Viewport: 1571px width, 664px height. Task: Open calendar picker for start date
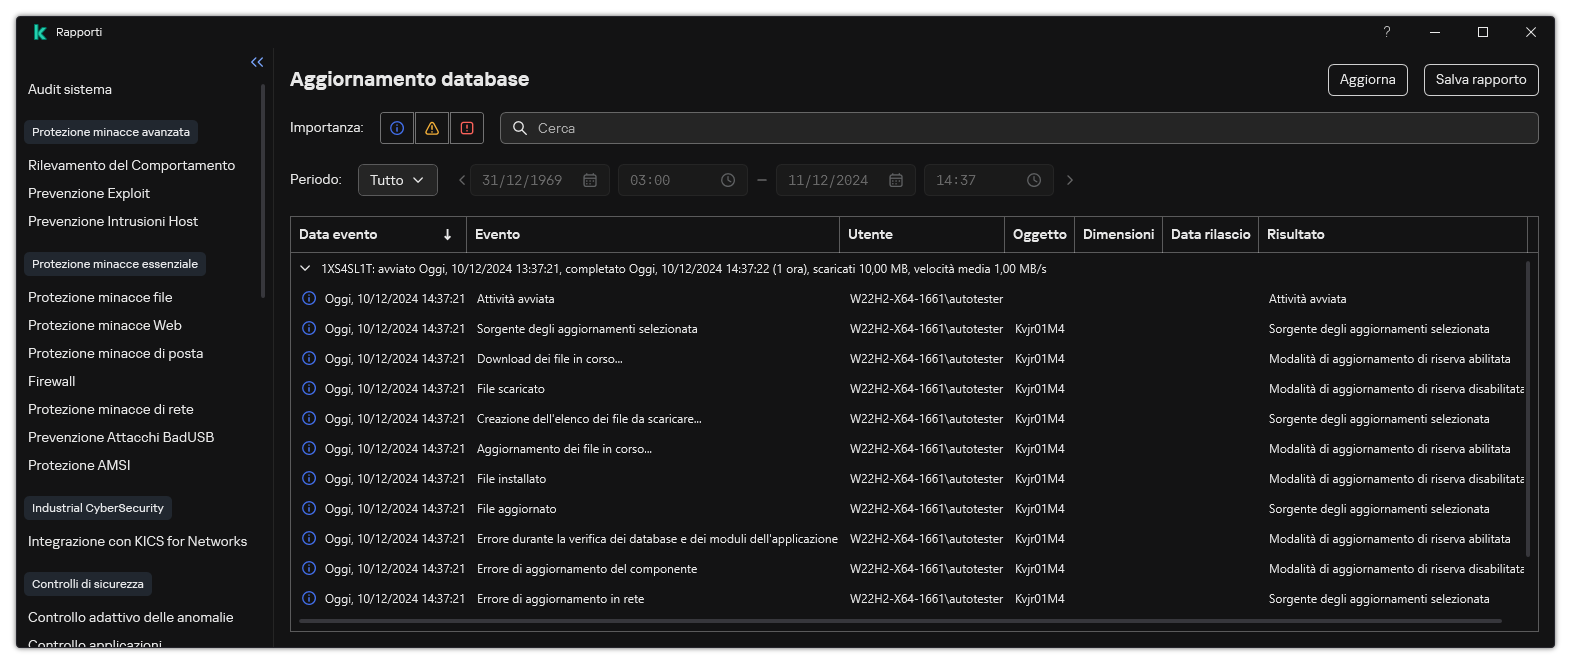click(x=590, y=180)
